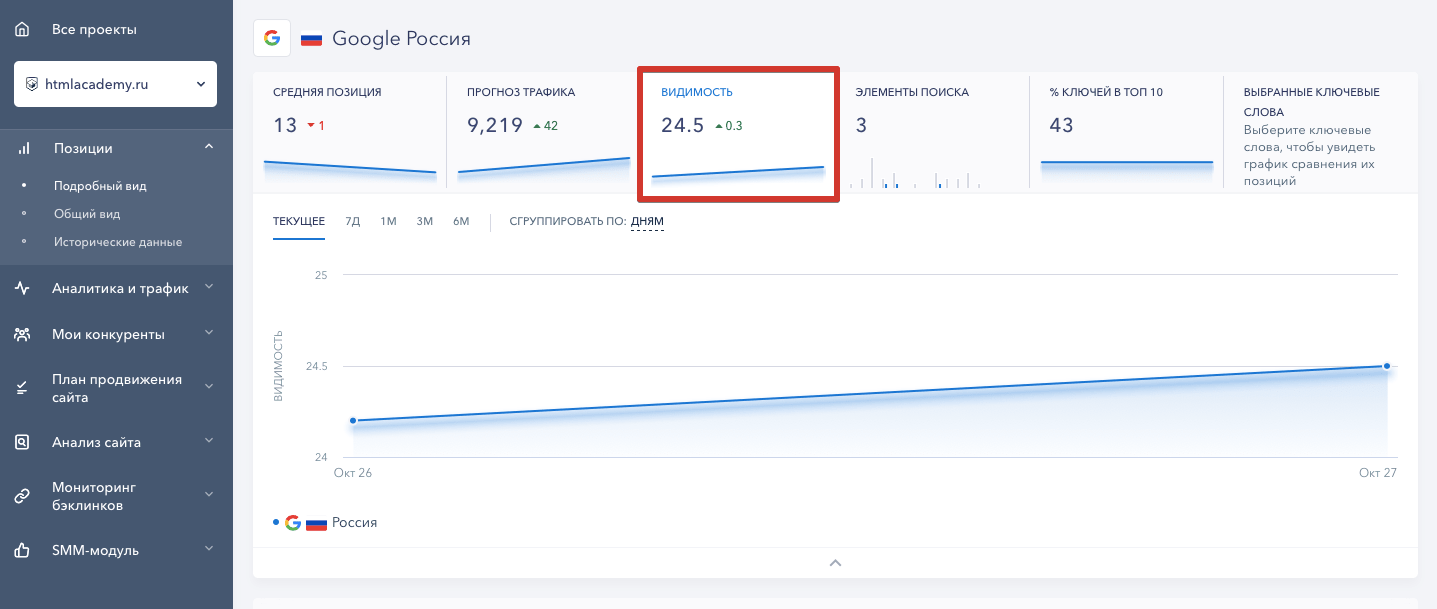This screenshot has width=1437, height=609.
Task: Click the Google icon in chart legend
Action: (x=293, y=523)
